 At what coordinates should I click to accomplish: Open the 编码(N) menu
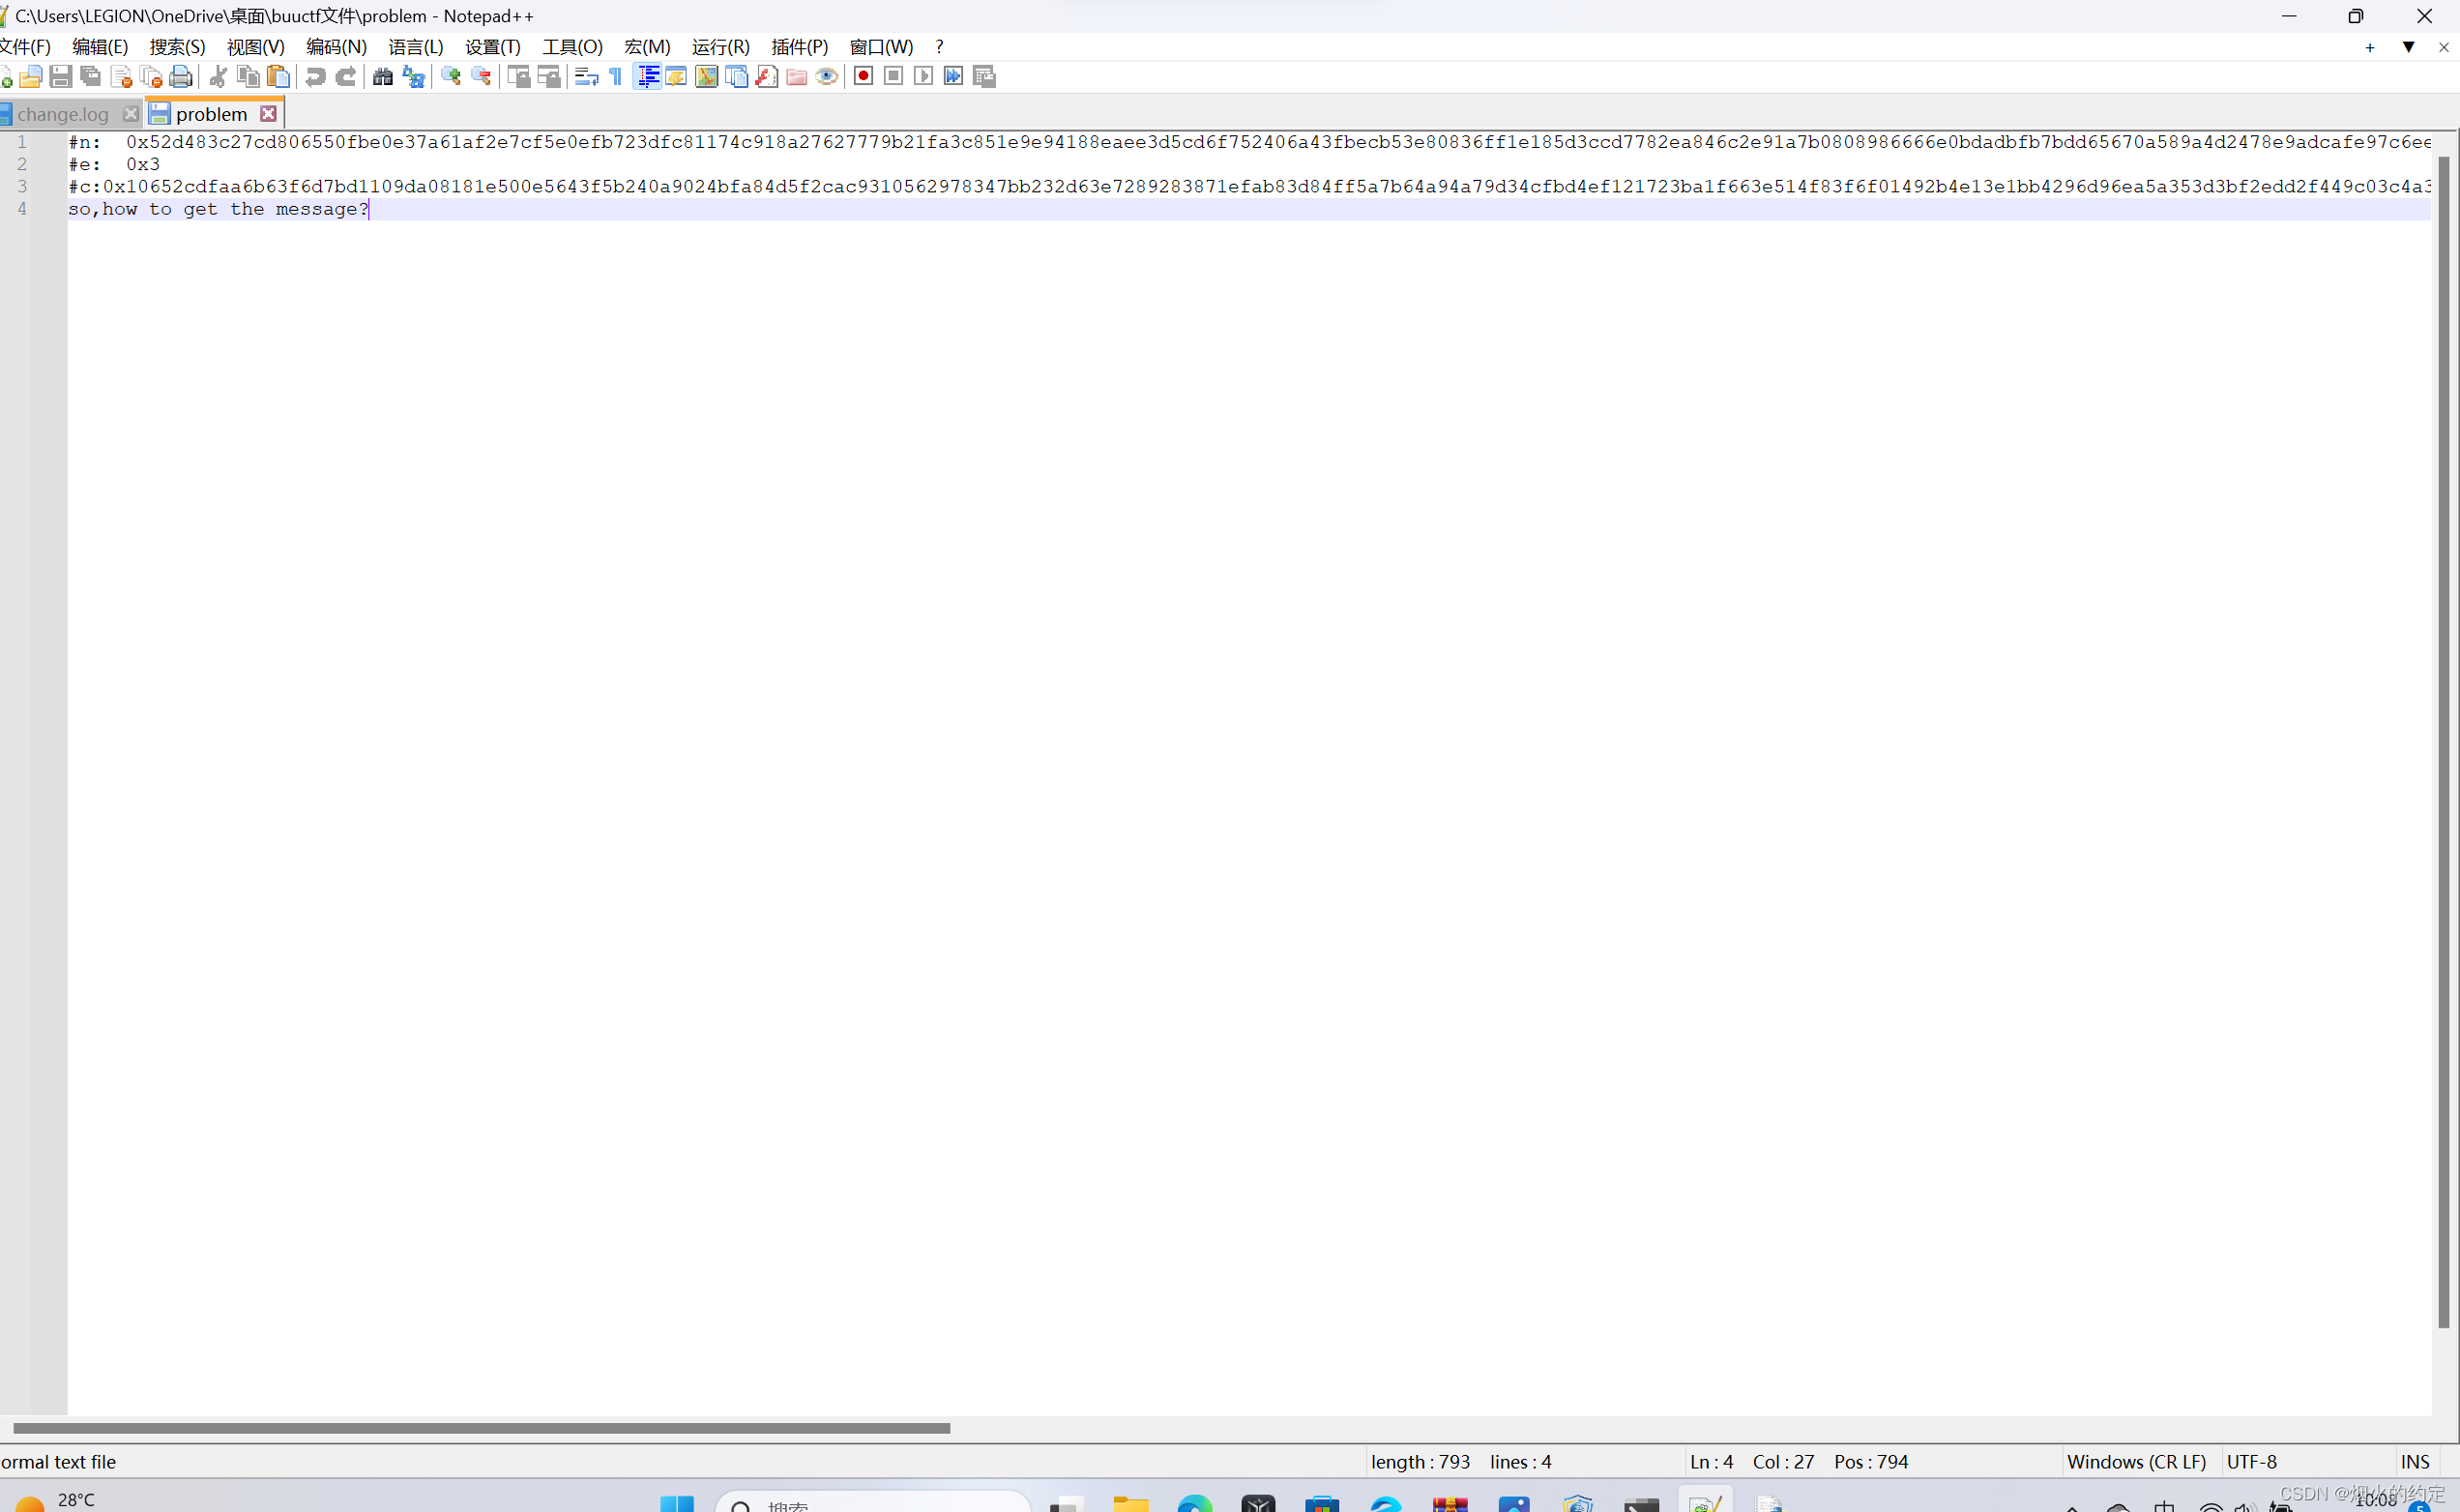pyautogui.click(x=336, y=47)
